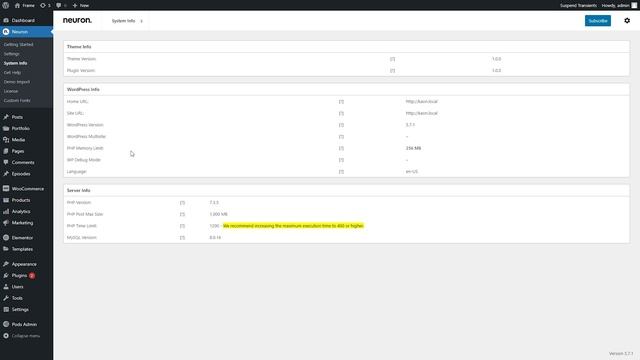The height and width of the screenshot is (360, 640).
Task: Click the Analytics chart icon in sidebar
Action: pos(6,211)
